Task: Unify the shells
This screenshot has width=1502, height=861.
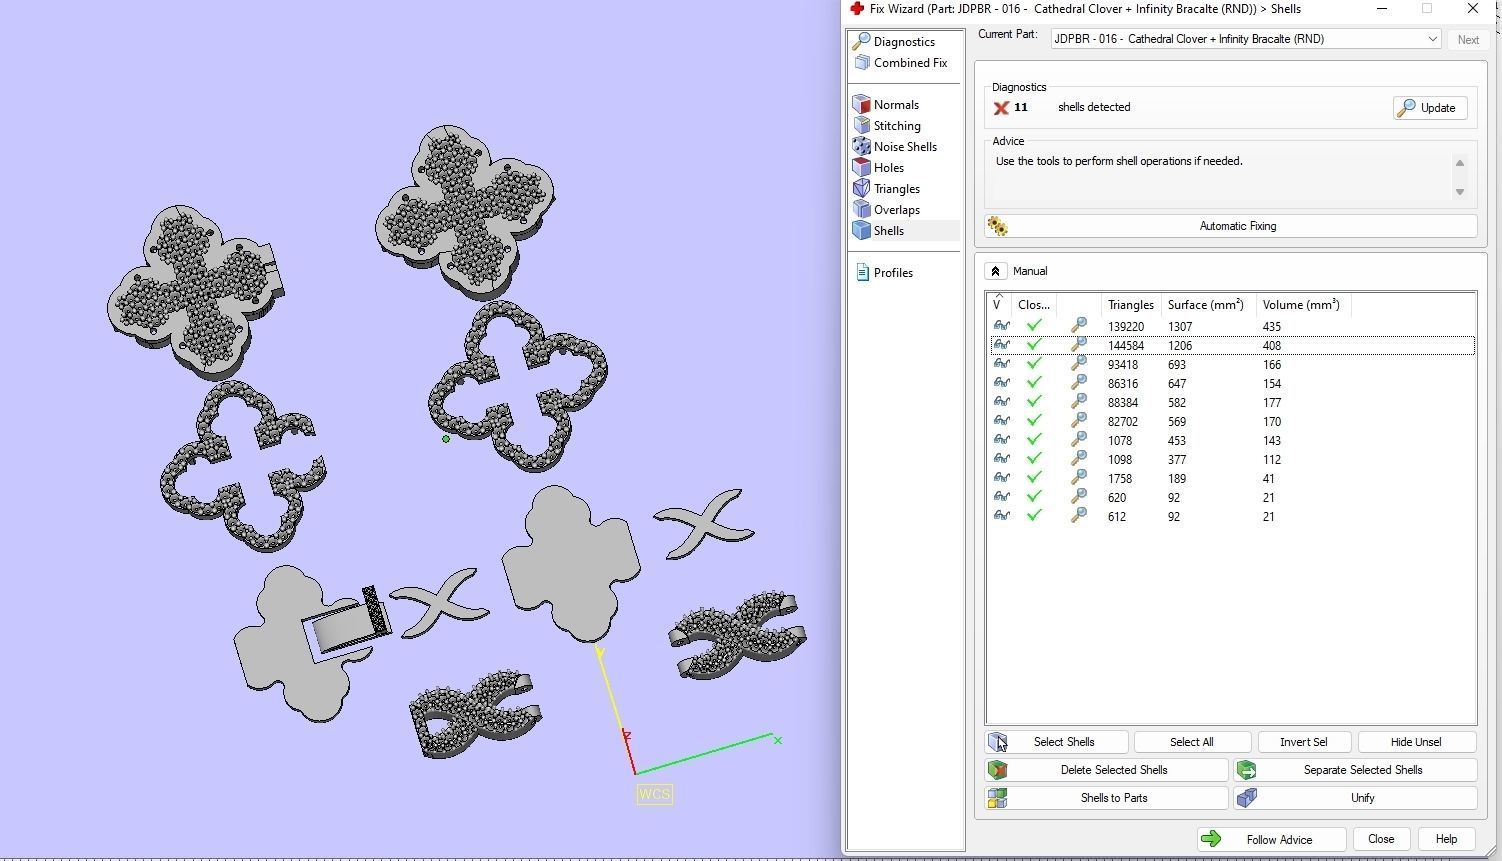Action: 1355,798
